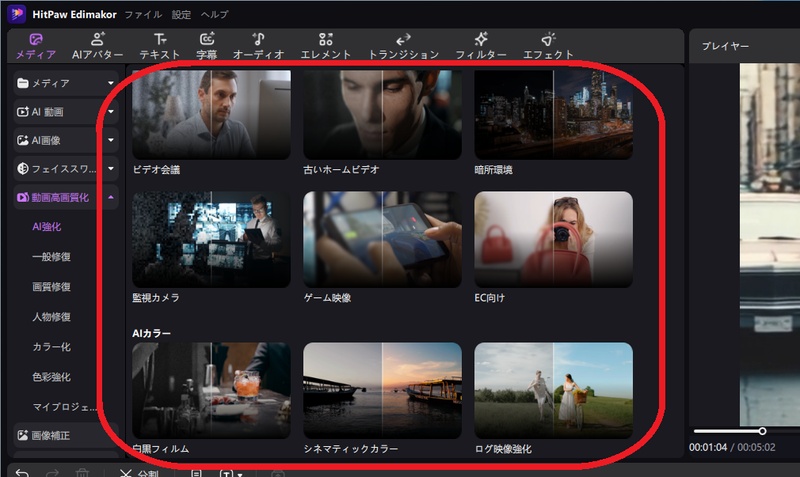Click the AI画像 sidebar icon
The width and height of the screenshot is (800, 477).
click(x=22, y=140)
